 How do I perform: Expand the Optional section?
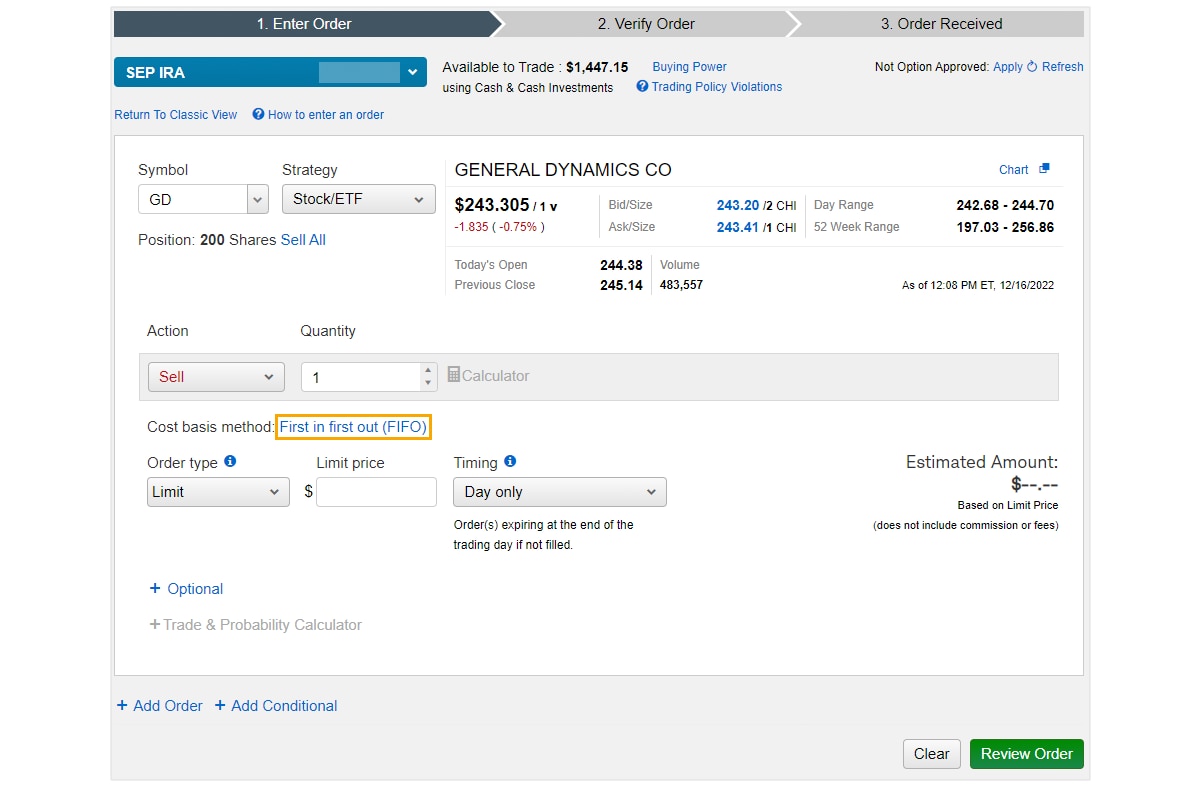(186, 589)
